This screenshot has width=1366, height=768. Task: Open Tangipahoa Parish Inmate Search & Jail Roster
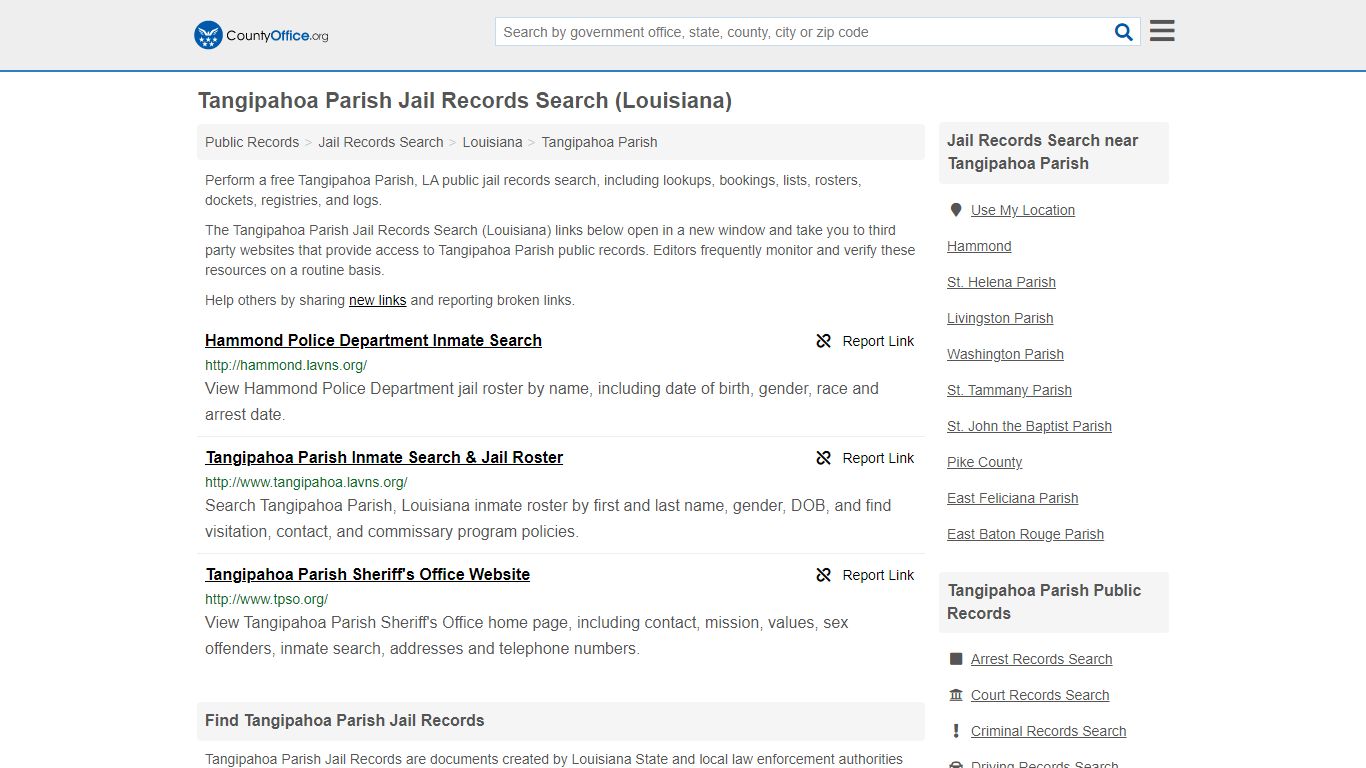click(x=384, y=457)
